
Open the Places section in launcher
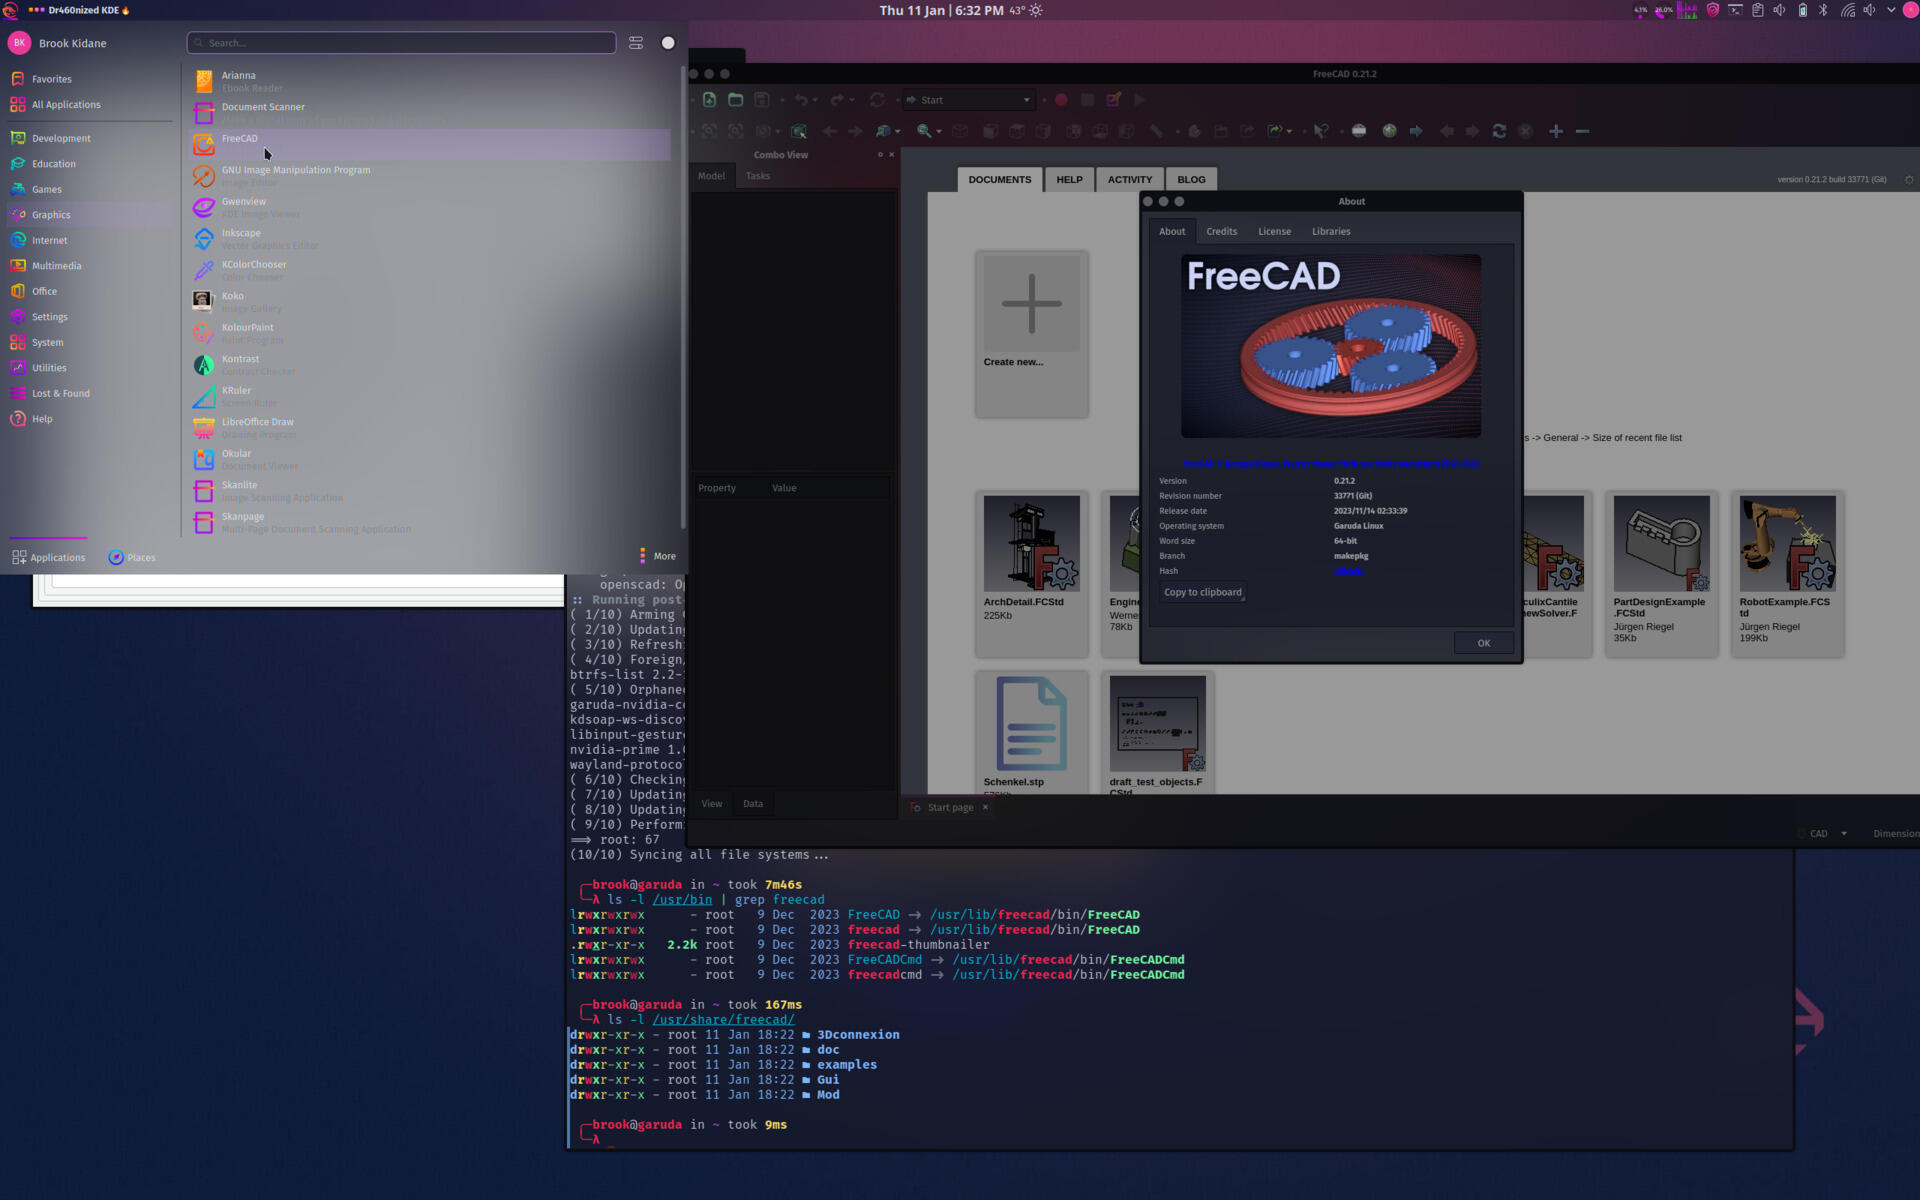click(132, 558)
